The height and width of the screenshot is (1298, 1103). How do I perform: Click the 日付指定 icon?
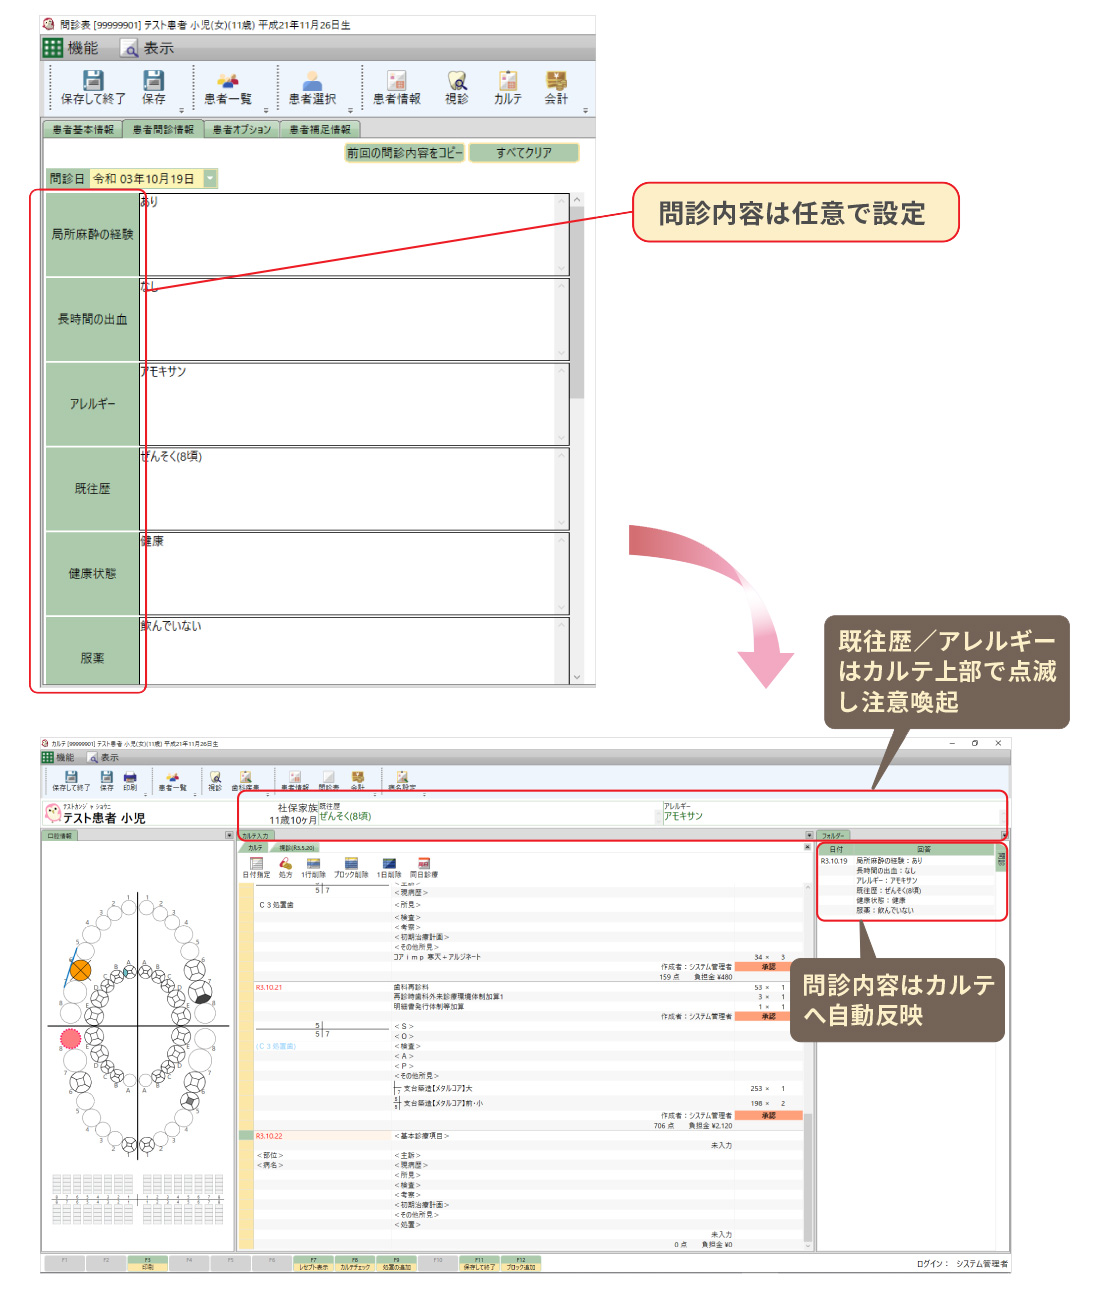point(256,866)
